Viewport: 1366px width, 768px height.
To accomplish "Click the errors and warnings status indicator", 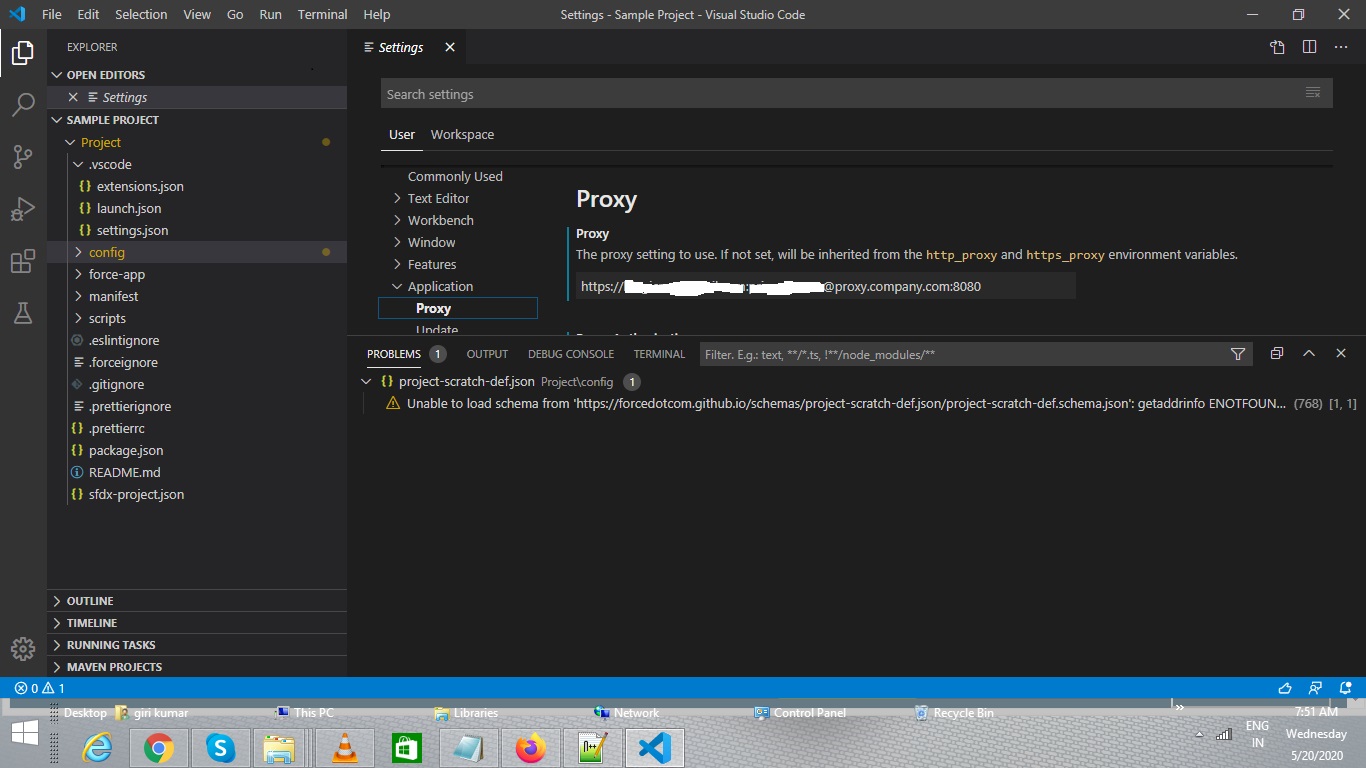I will click(x=40, y=688).
